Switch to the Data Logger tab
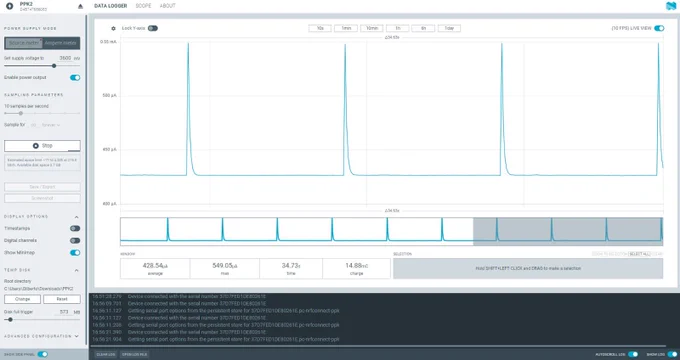Image resolution: width=680 pixels, height=360 pixels. point(111,6)
